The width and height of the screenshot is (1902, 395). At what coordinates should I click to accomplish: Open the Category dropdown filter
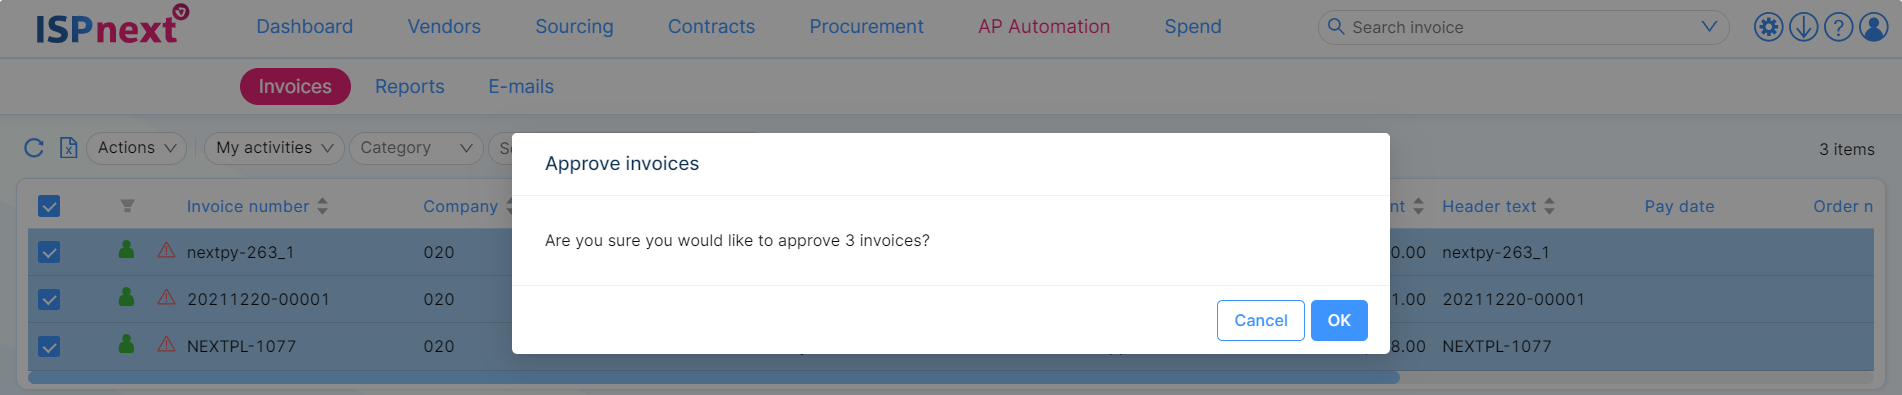click(416, 148)
